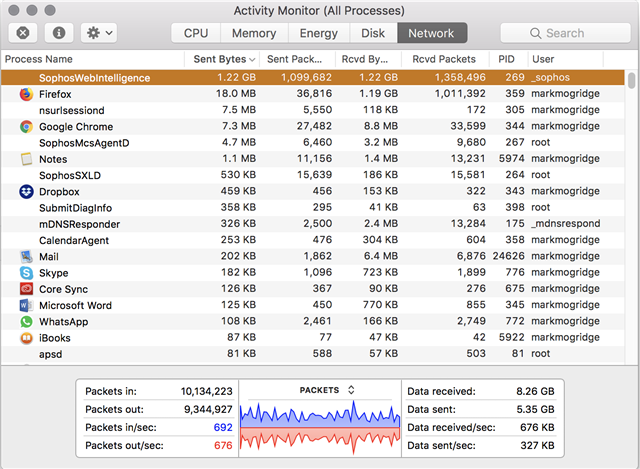Open the process info (i) button
The image size is (640, 469).
(59, 33)
